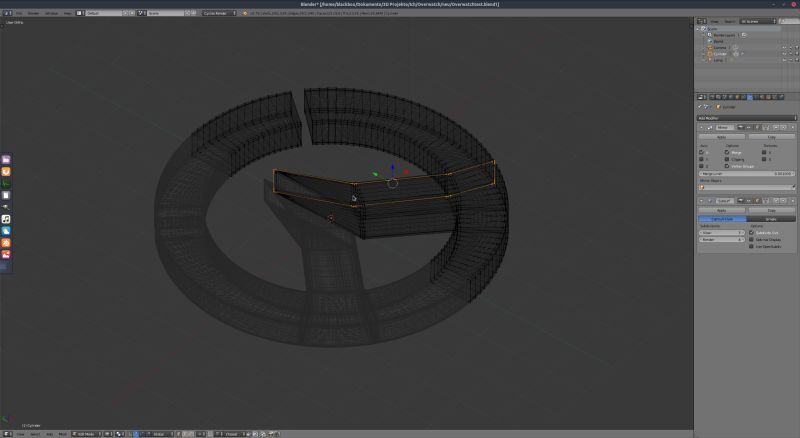Screen dimensions: 800x438
Task: Apply the Subsurf modifier
Action: tap(721, 210)
